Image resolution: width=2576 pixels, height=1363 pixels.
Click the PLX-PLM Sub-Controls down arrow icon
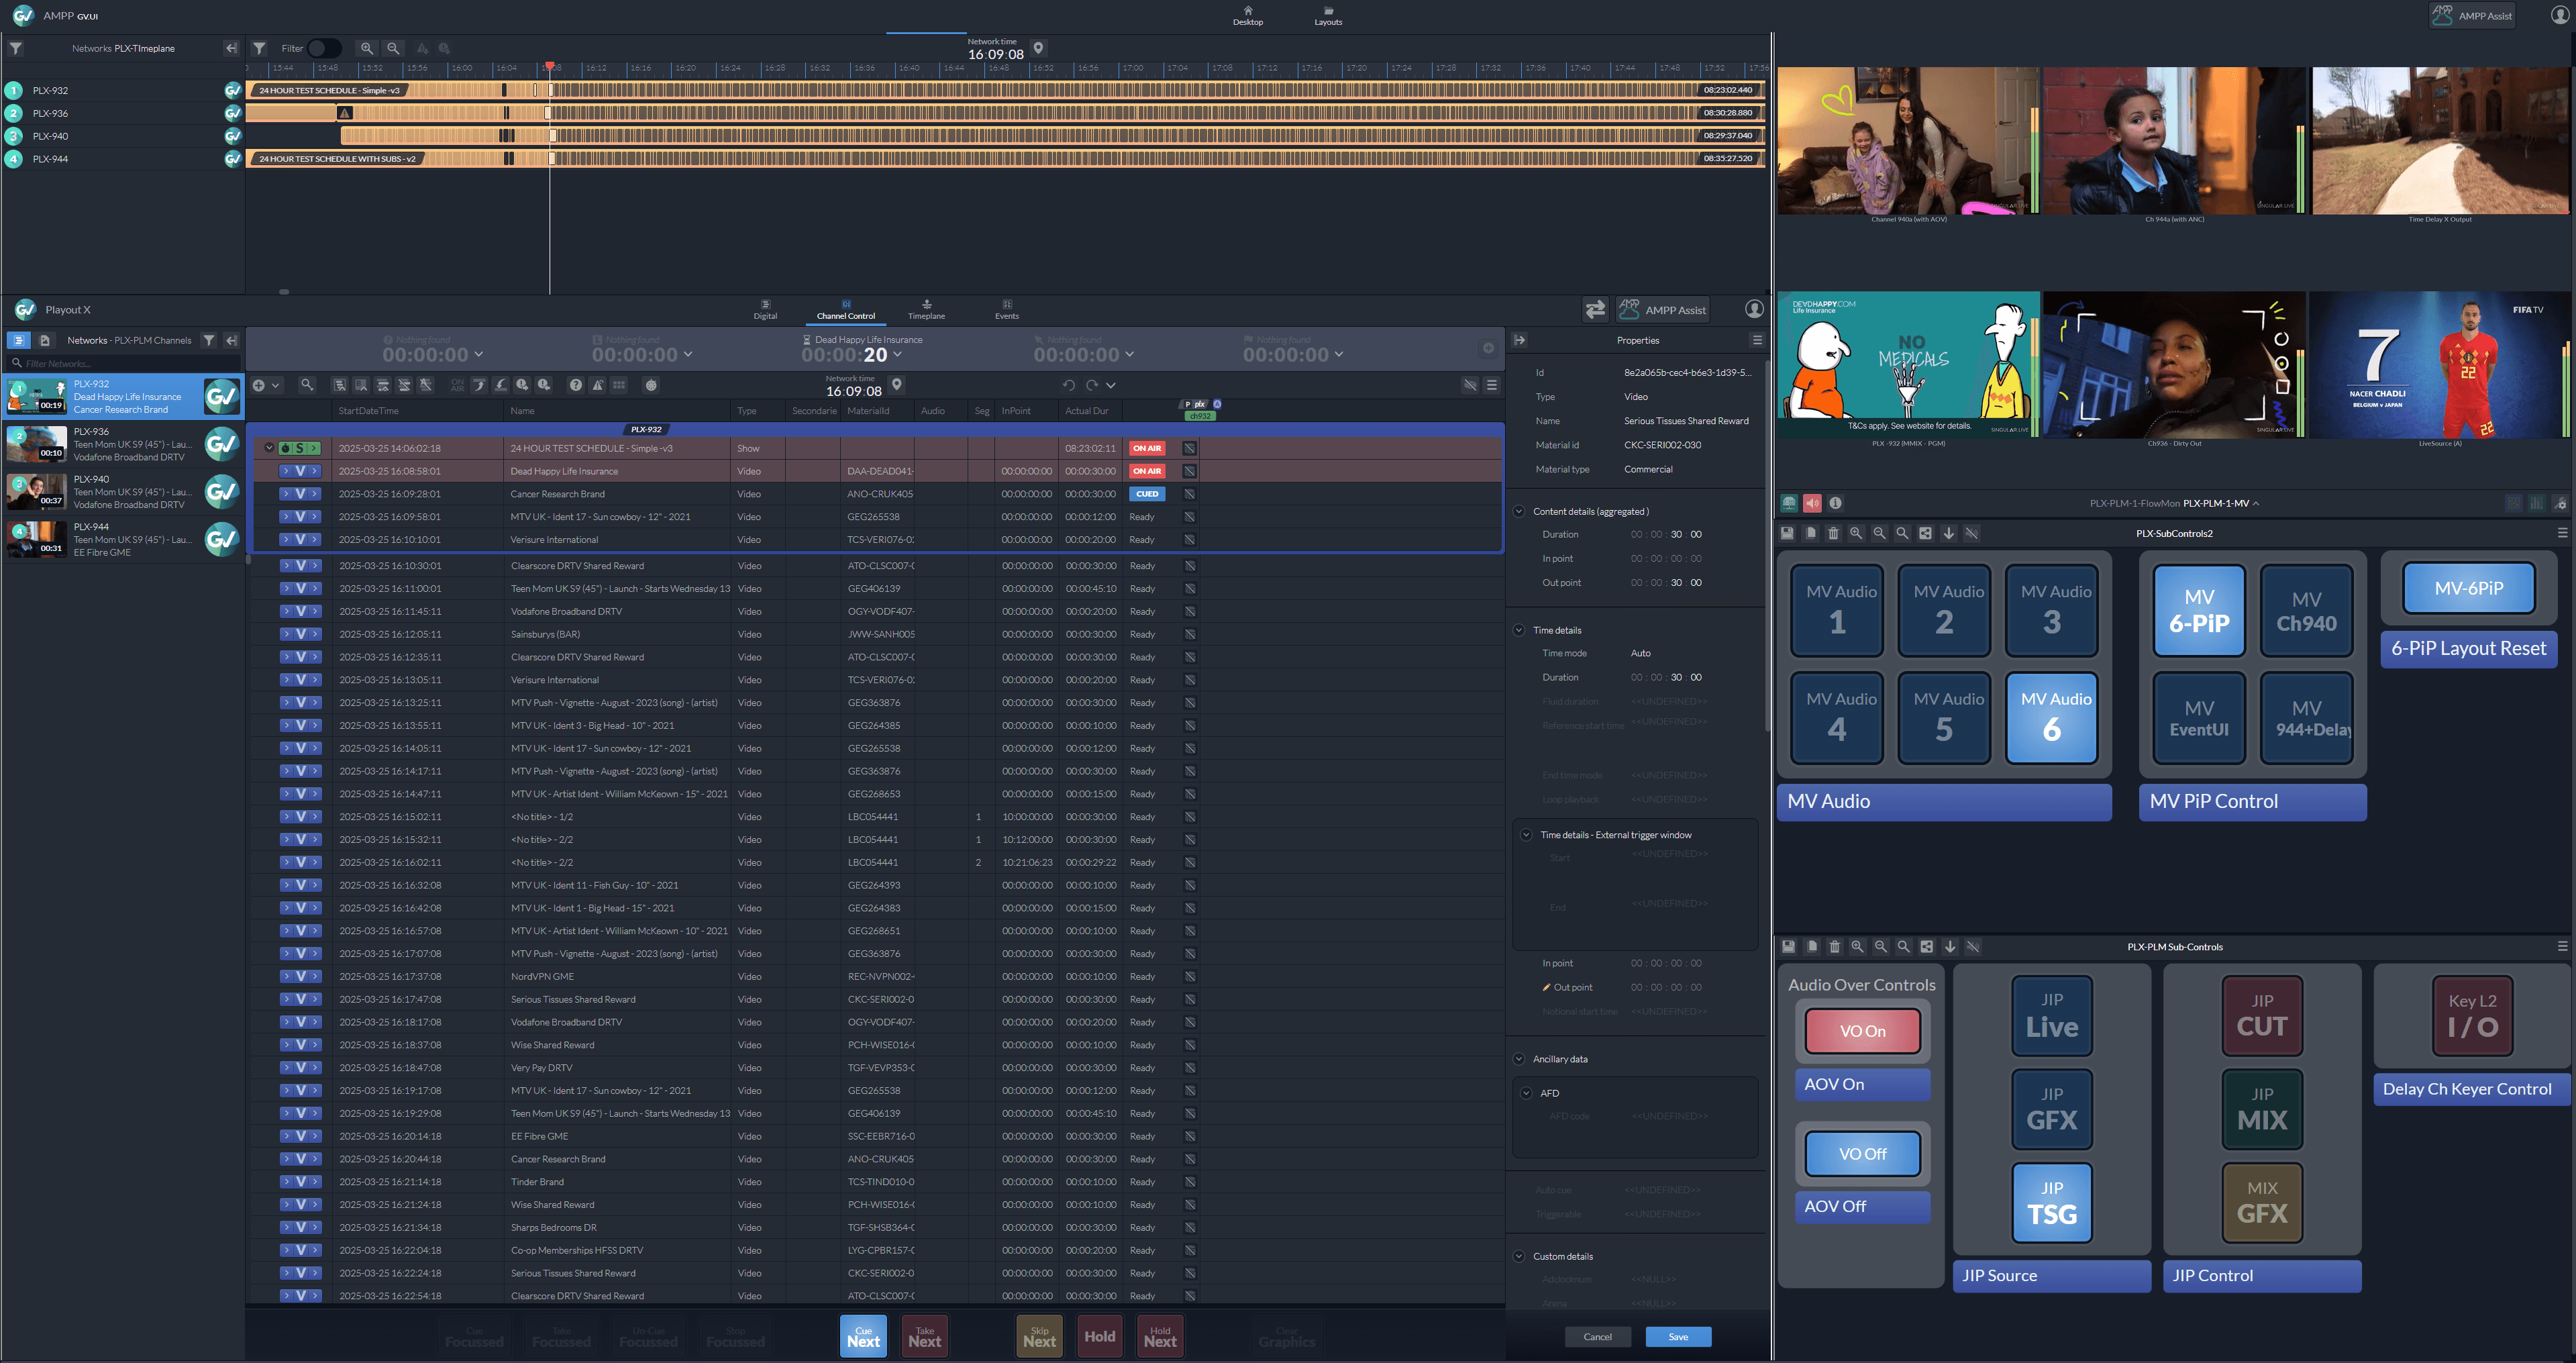coord(1950,946)
